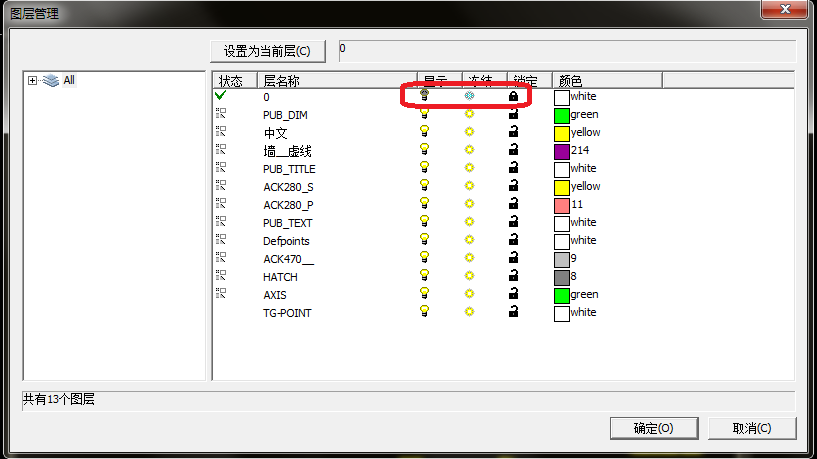The width and height of the screenshot is (817, 459).
Task: Select the Defpoints layer name
Action: [286, 241]
